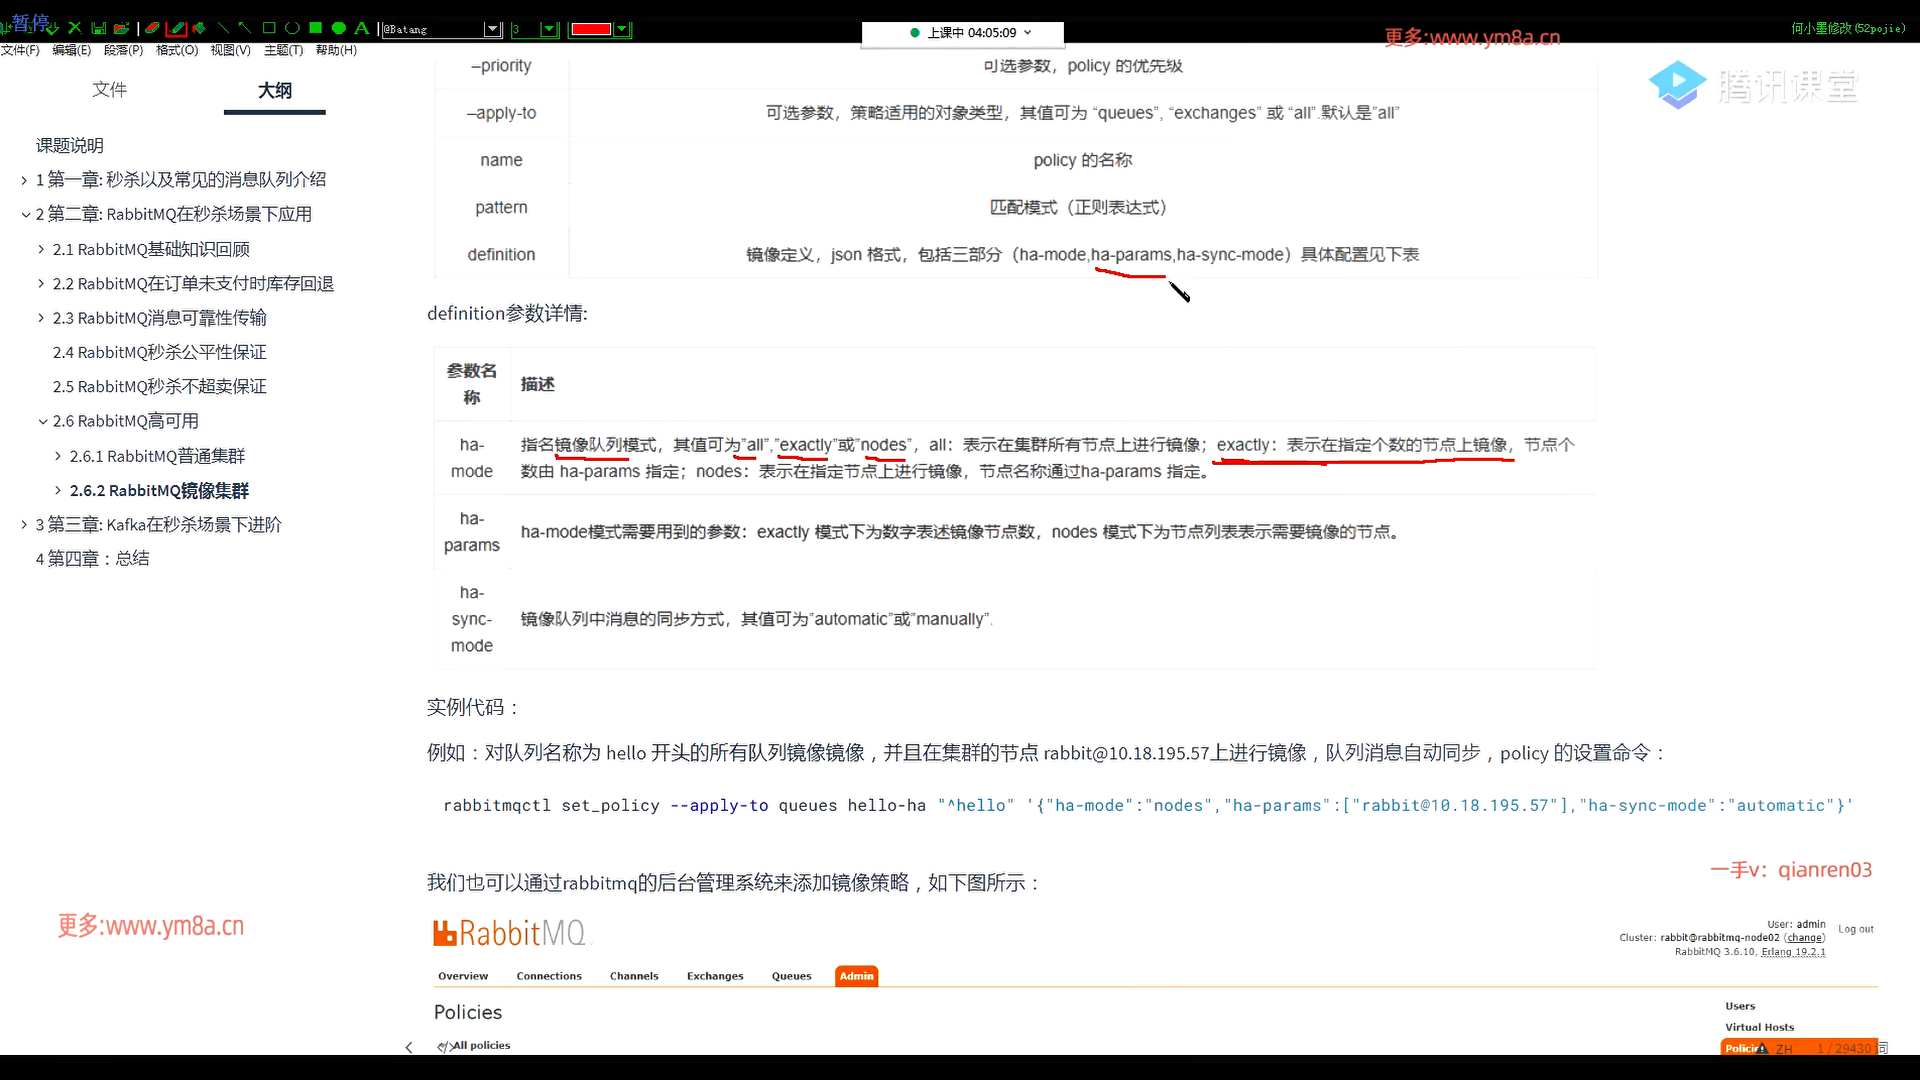Open the pen width size dropdown
Image resolution: width=1920 pixels, height=1080 pixels.
pyautogui.click(x=549, y=29)
